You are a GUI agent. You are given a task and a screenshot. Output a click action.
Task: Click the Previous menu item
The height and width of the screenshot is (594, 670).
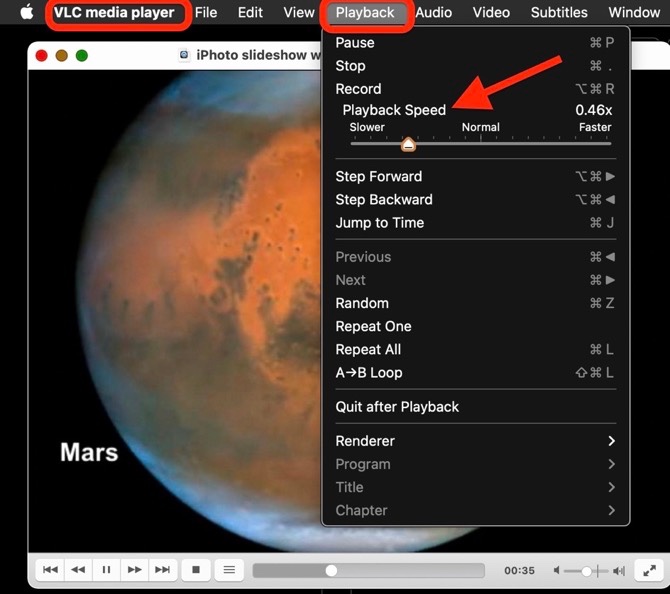click(x=475, y=257)
